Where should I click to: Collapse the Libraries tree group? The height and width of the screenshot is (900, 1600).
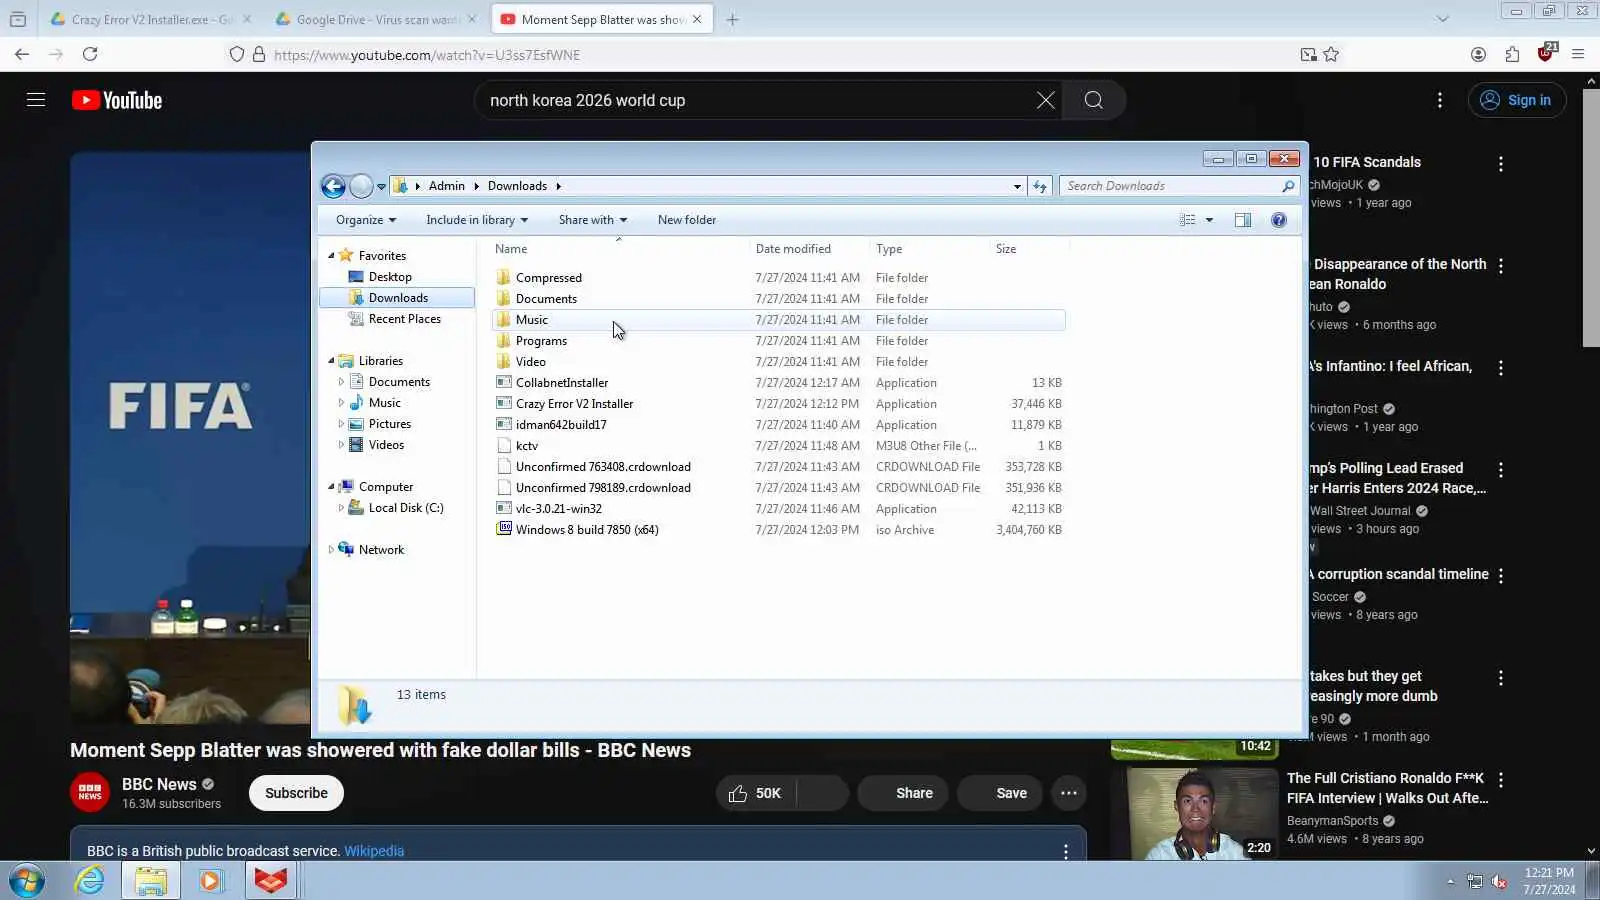[331, 361]
